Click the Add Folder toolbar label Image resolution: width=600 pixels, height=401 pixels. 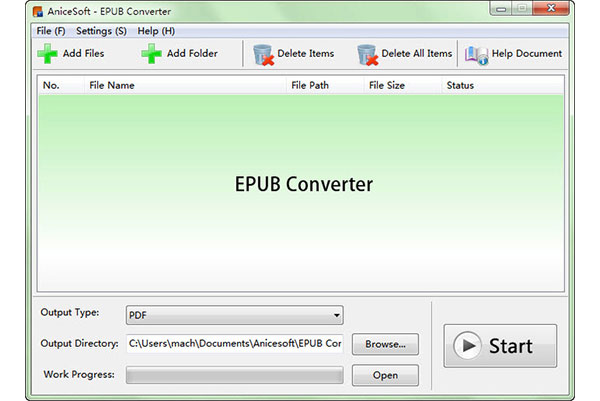click(192, 53)
